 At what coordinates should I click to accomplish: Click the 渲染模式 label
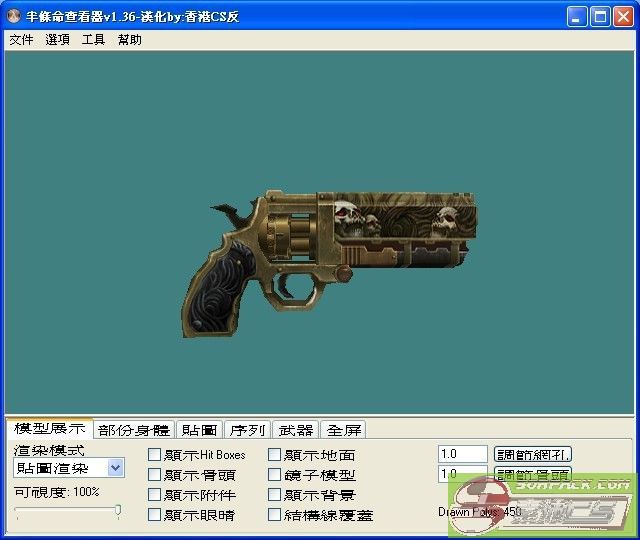pos(49,451)
